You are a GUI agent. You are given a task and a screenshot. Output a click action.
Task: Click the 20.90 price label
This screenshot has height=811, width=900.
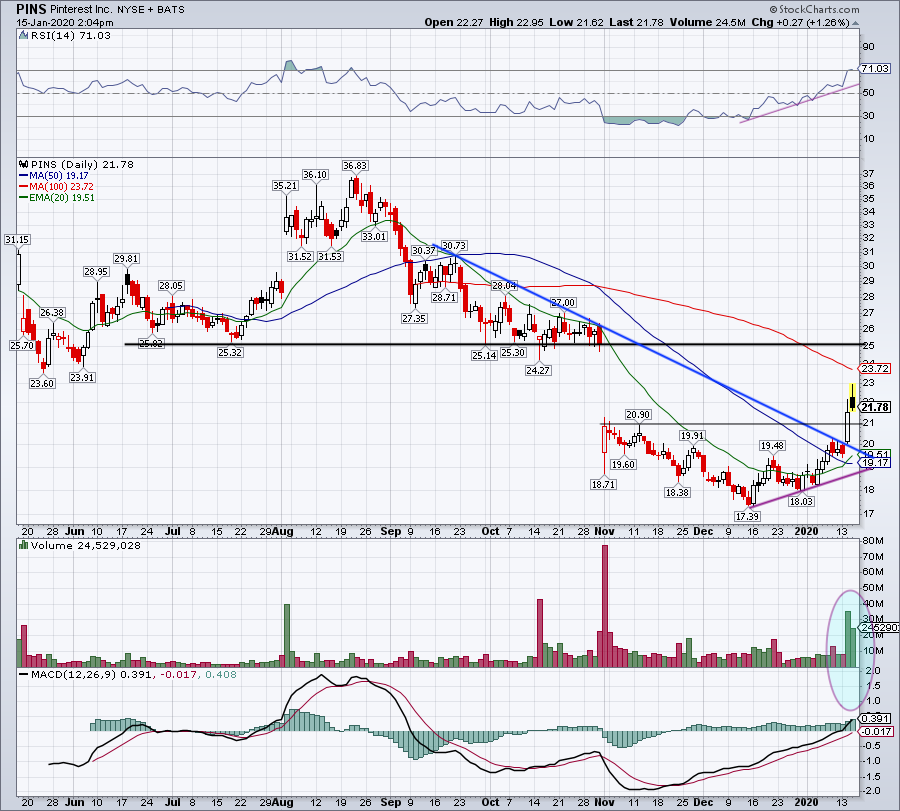click(x=638, y=414)
